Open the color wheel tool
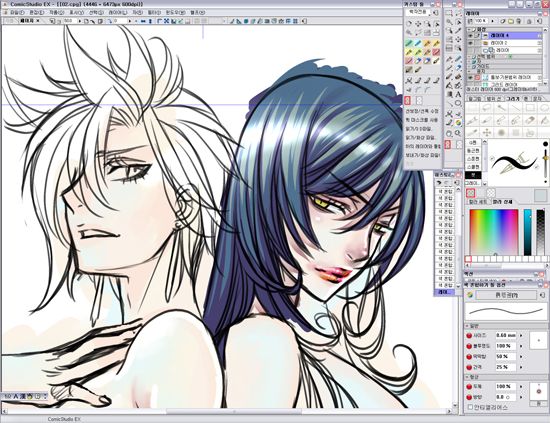 pyautogui.click(x=458, y=123)
